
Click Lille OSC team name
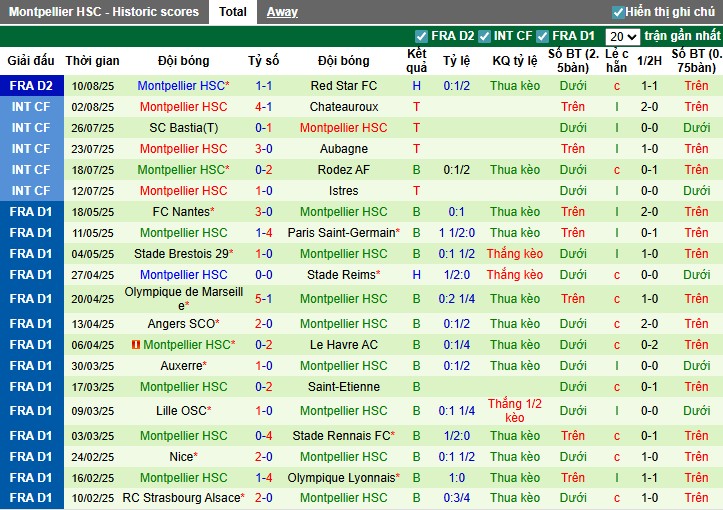click(x=180, y=410)
